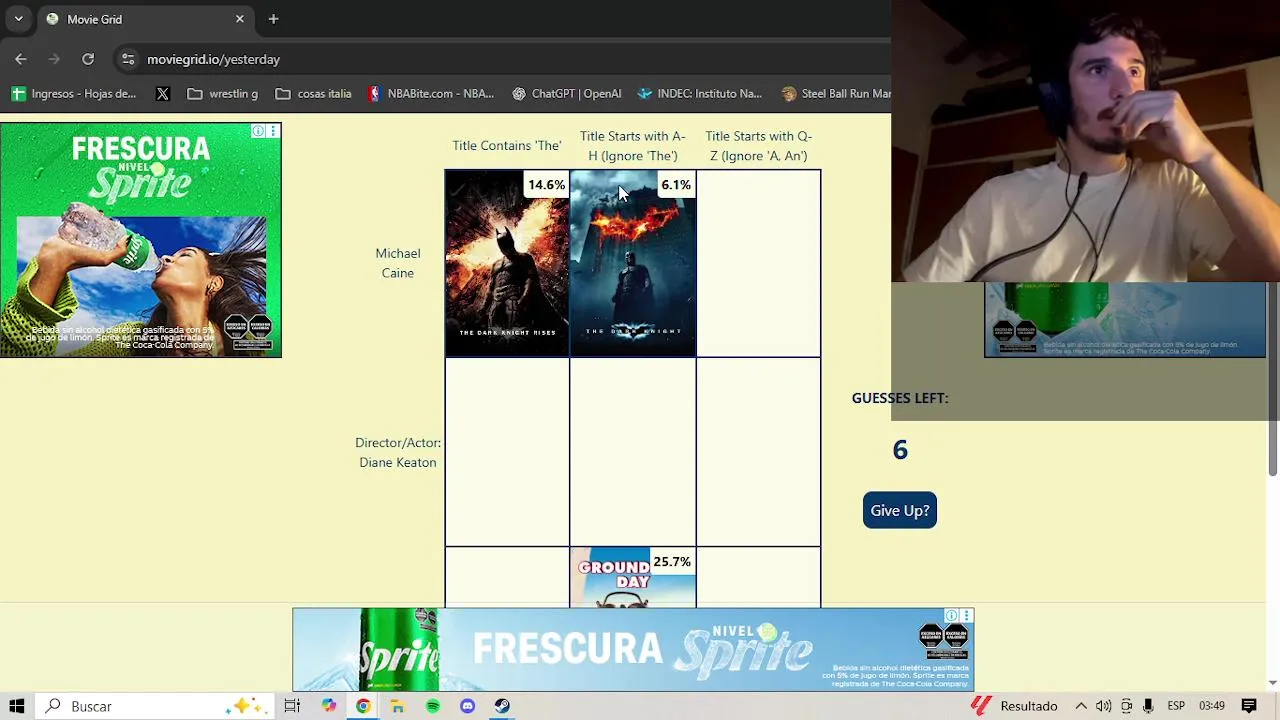Click the left Sprite Frescura ad image
Screen dimensions: 1280x720
pyautogui.click(x=141, y=240)
